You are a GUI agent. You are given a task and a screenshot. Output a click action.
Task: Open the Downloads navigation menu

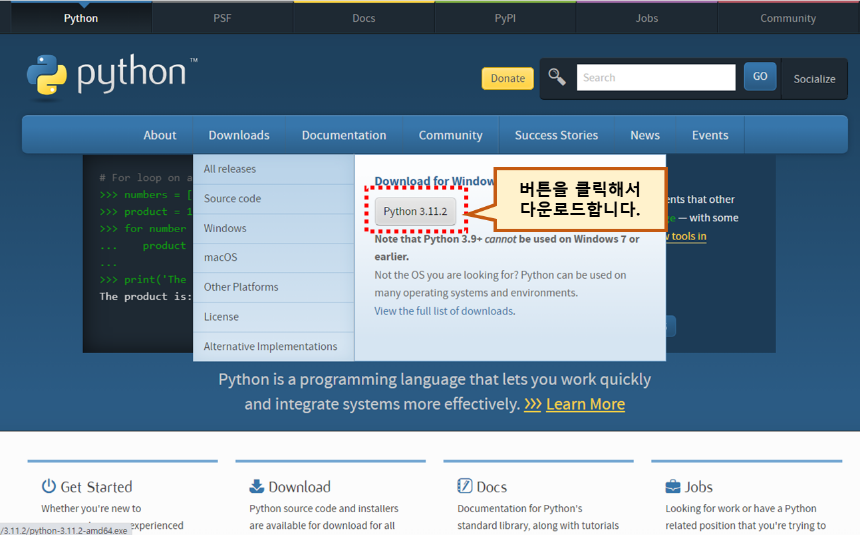tap(239, 135)
